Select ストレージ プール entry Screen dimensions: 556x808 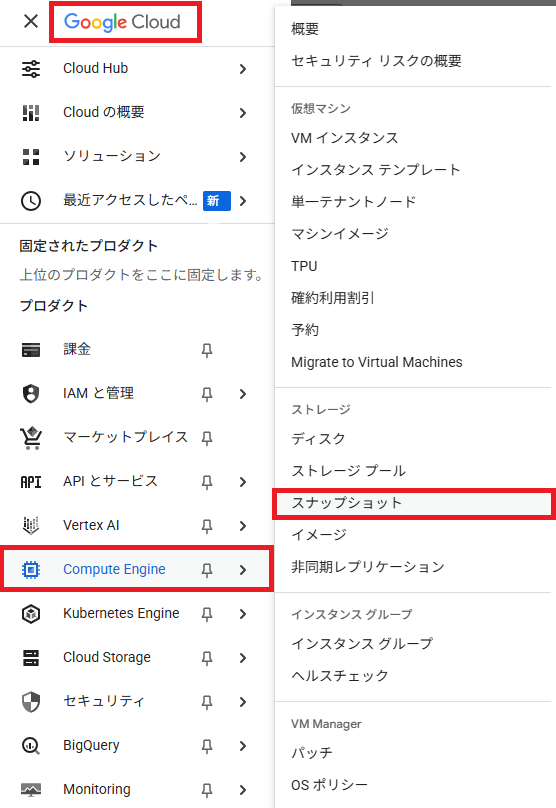click(x=348, y=471)
